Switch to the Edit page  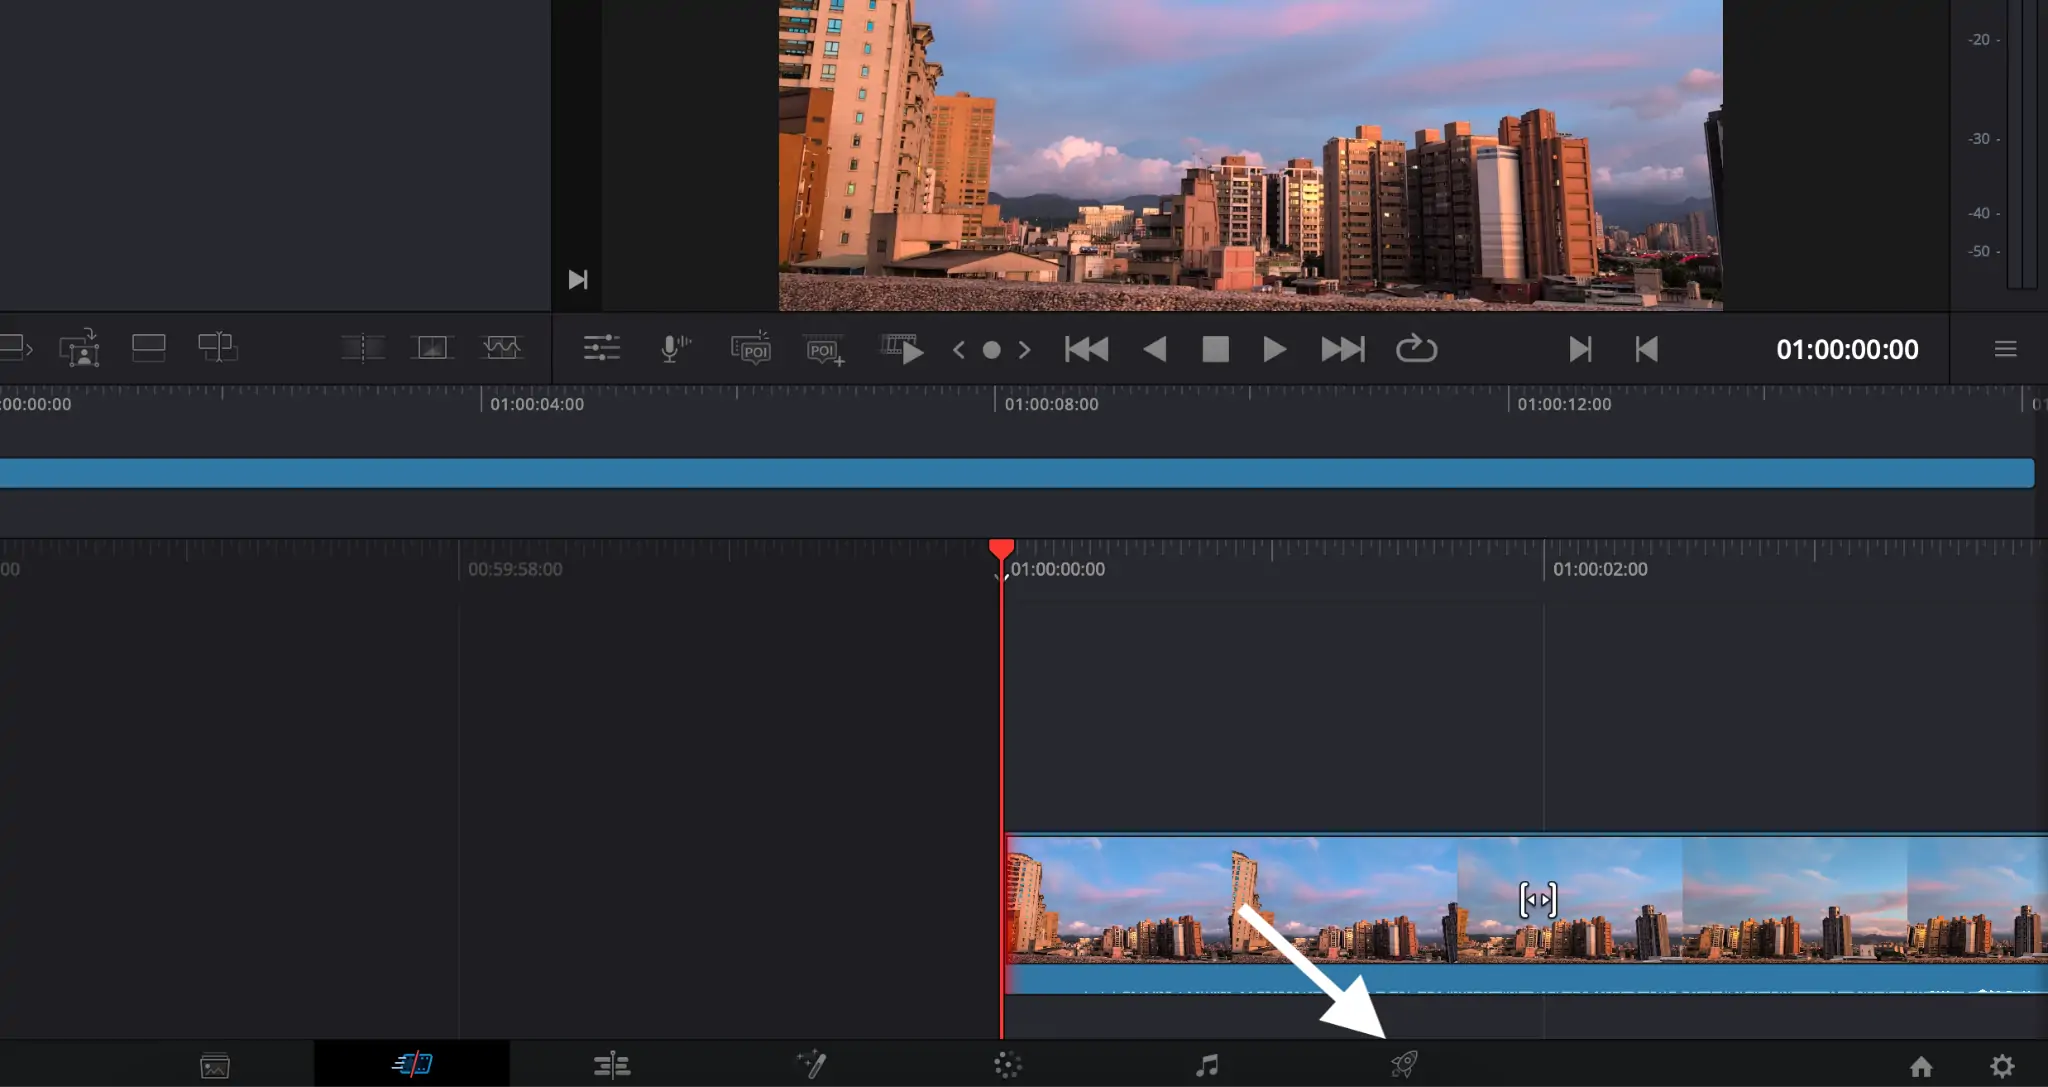tap(611, 1065)
